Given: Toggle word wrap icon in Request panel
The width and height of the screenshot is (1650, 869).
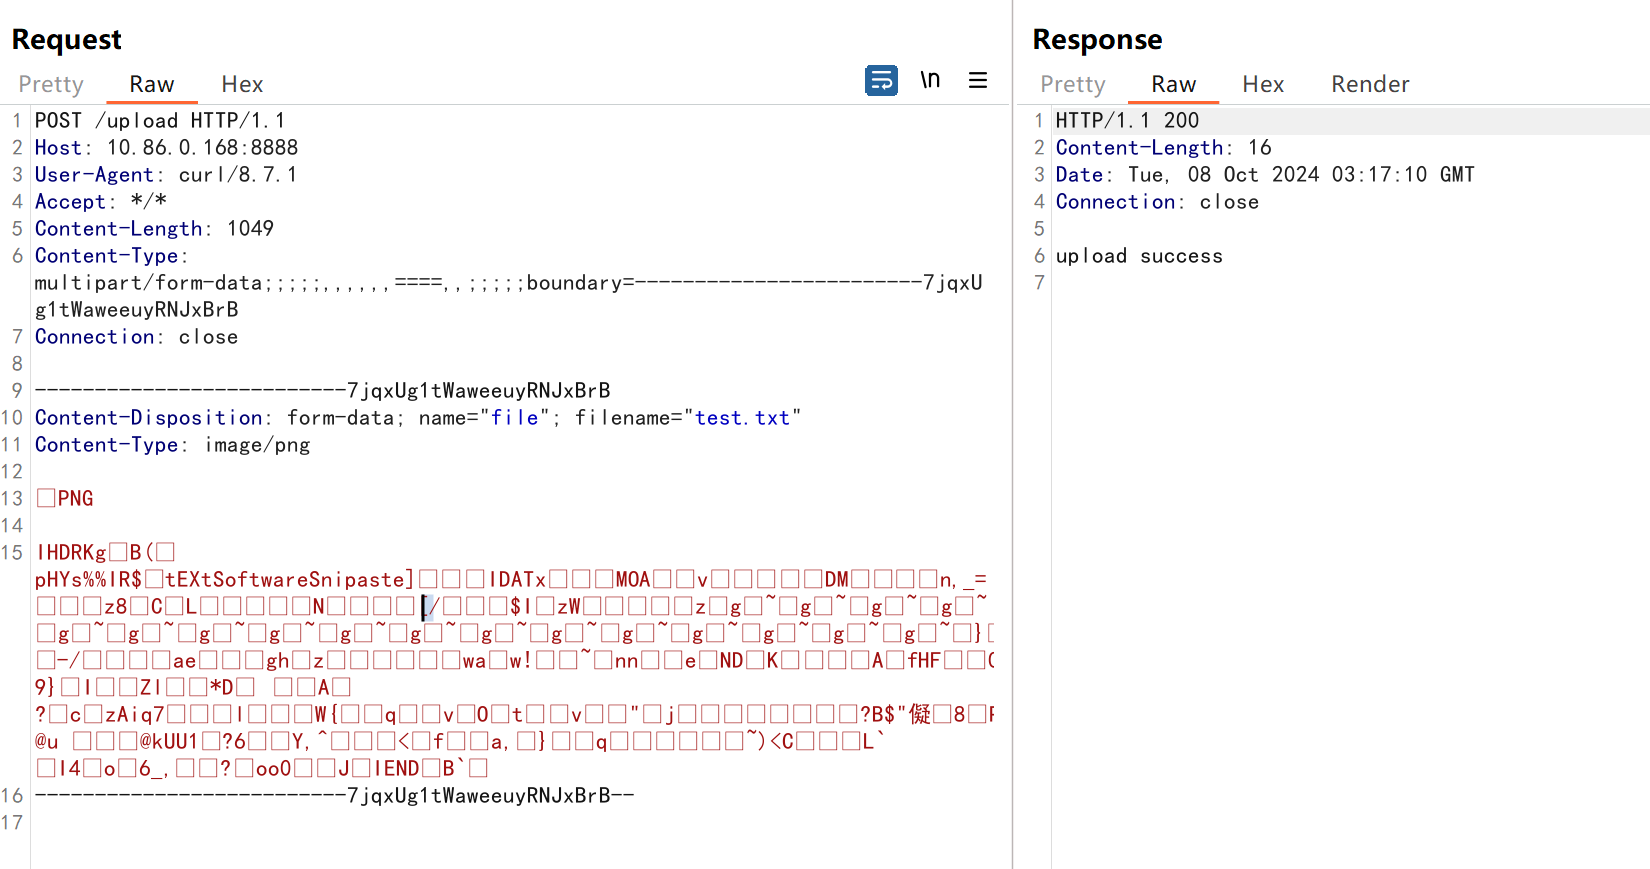Looking at the screenshot, I should click(x=881, y=80).
